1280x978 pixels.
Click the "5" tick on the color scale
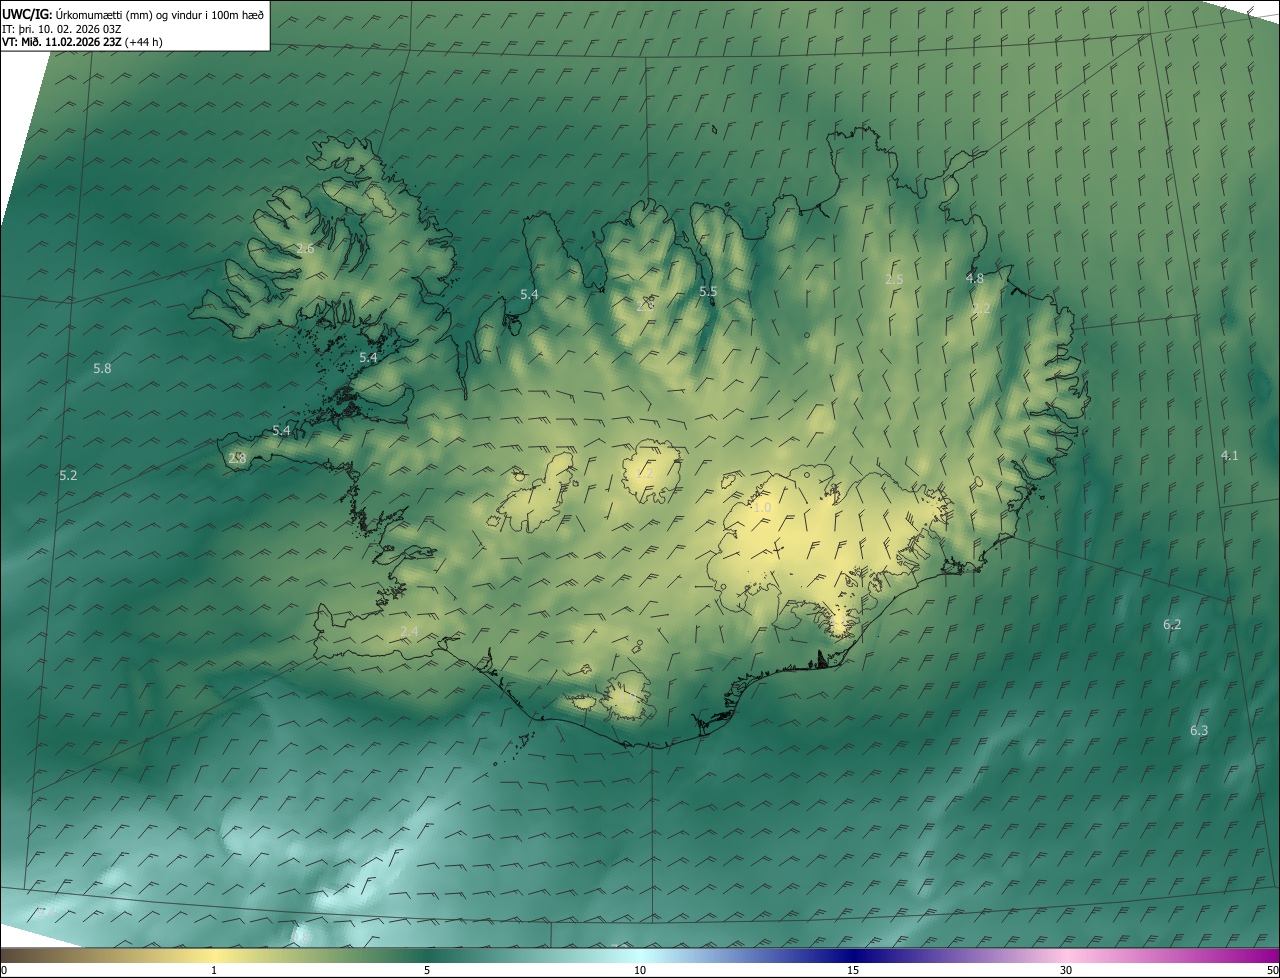(427, 970)
